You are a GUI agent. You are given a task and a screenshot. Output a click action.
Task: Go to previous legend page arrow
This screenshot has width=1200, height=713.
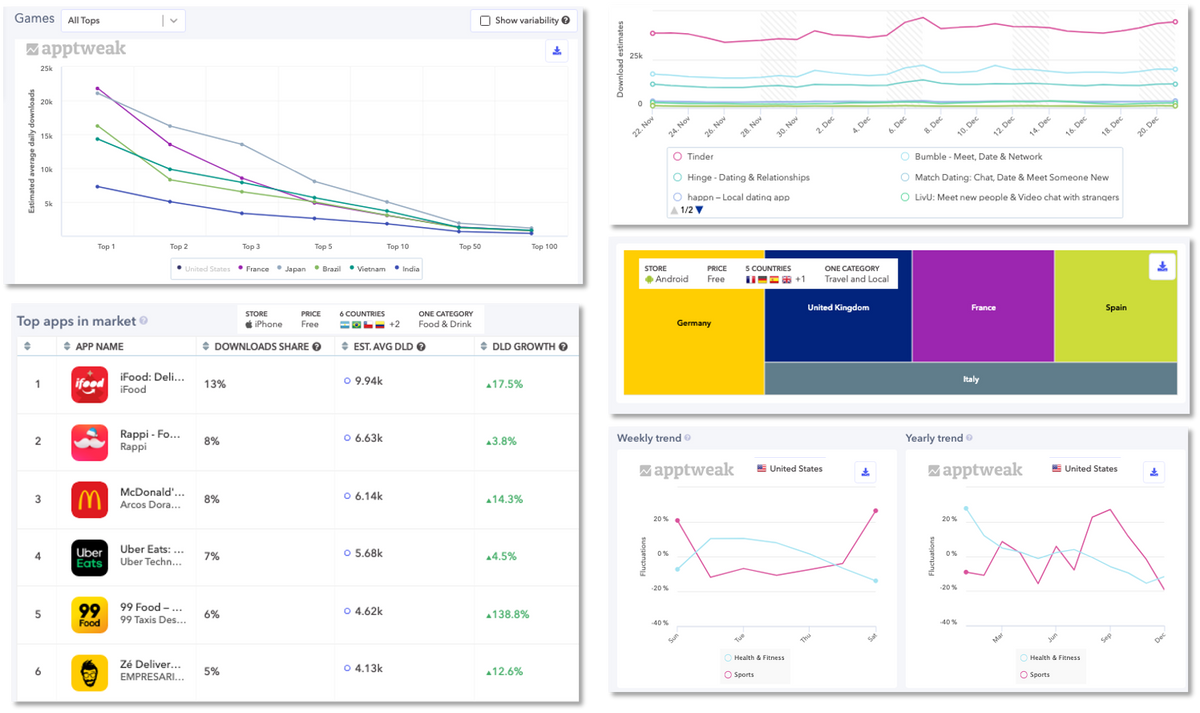(673, 209)
